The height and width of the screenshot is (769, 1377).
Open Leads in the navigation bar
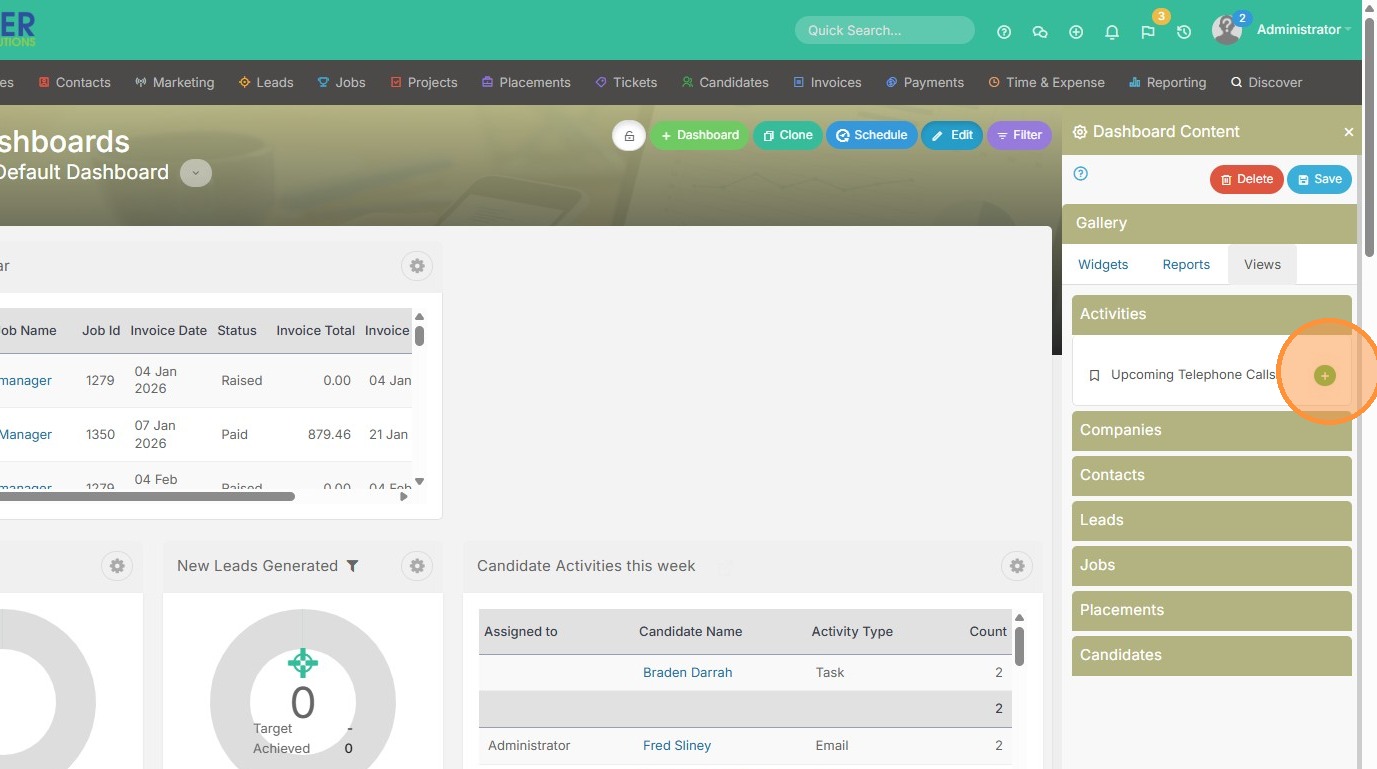click(x=266, y=83)
